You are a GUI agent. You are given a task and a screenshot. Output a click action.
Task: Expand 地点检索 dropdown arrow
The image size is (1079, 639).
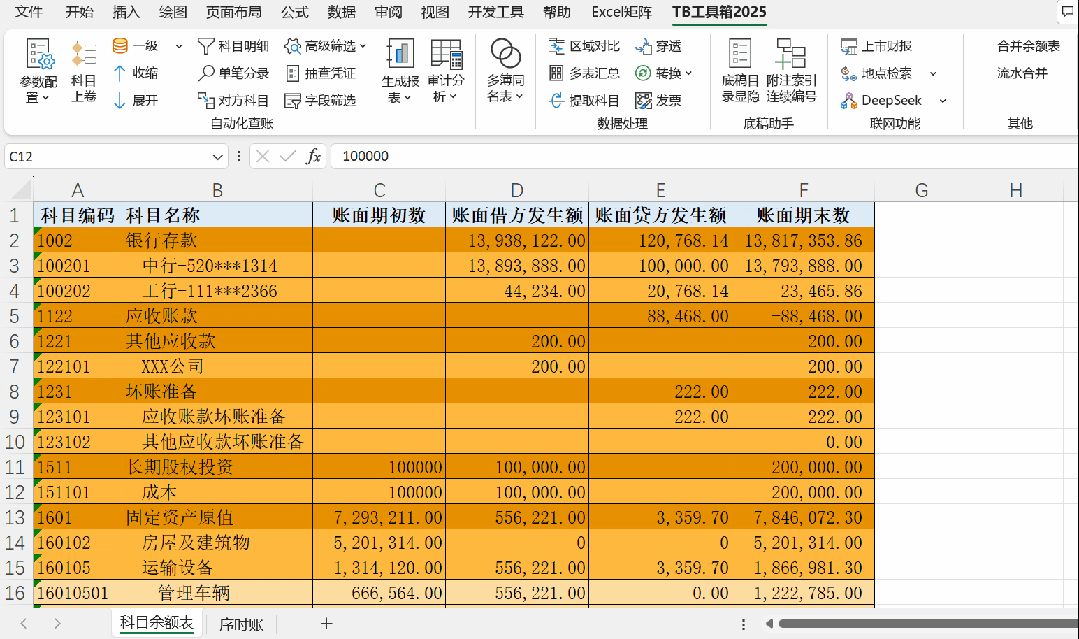click(x=933, y=74)
